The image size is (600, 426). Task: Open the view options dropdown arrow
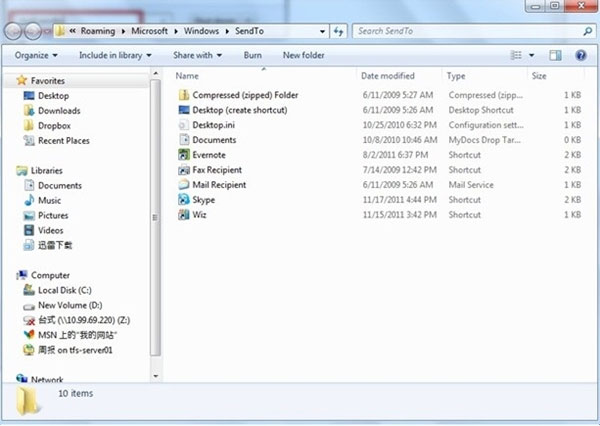click(x=532, y=55)
